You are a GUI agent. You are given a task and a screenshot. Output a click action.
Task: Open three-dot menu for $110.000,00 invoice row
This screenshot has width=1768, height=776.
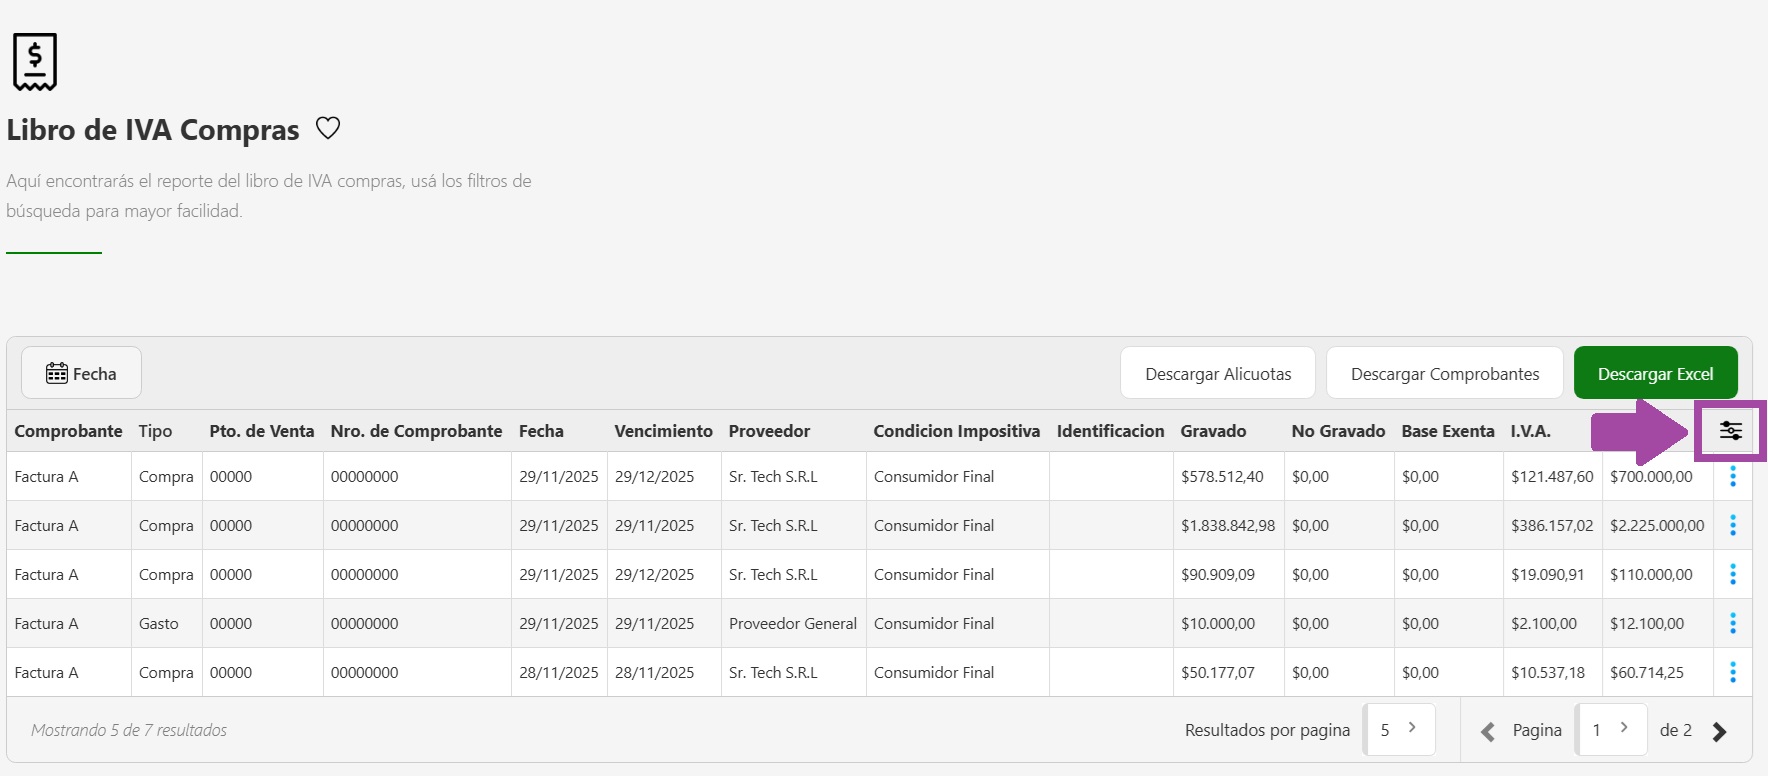1732,575
